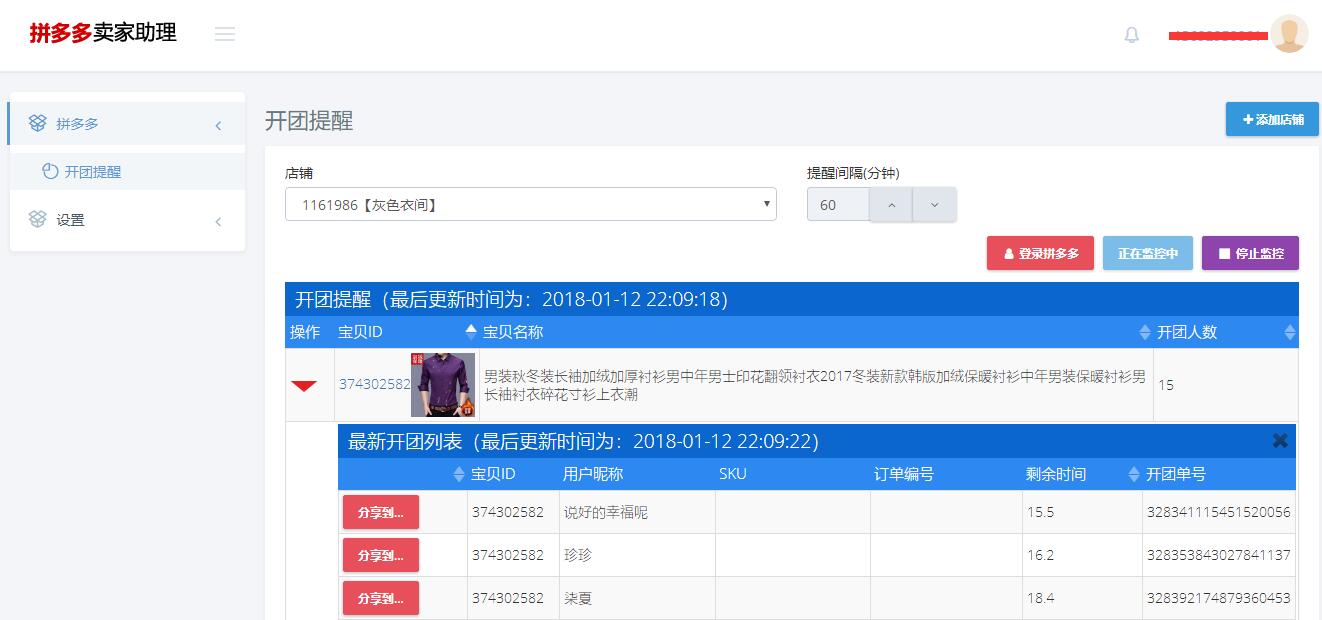
Task: Sort inner list by 开团单号 header
Action: tap(1218, 474)
